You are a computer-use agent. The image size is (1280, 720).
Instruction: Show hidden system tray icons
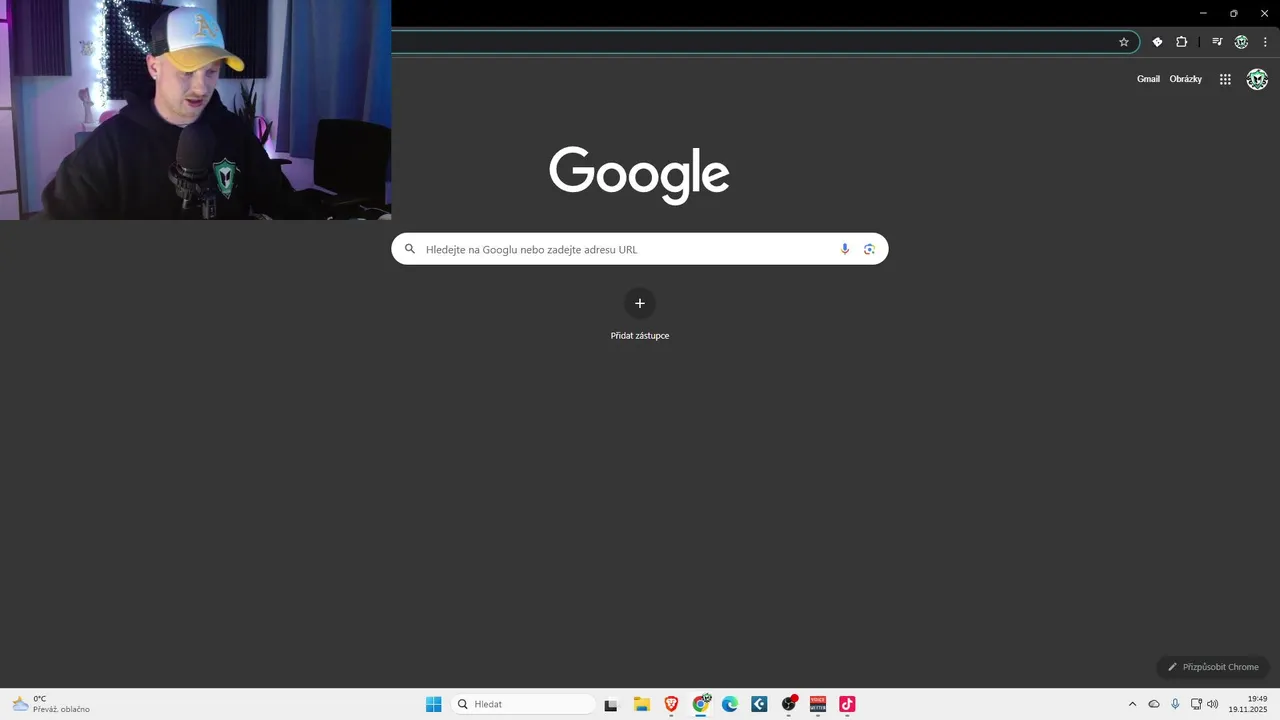pos(1132,704)
